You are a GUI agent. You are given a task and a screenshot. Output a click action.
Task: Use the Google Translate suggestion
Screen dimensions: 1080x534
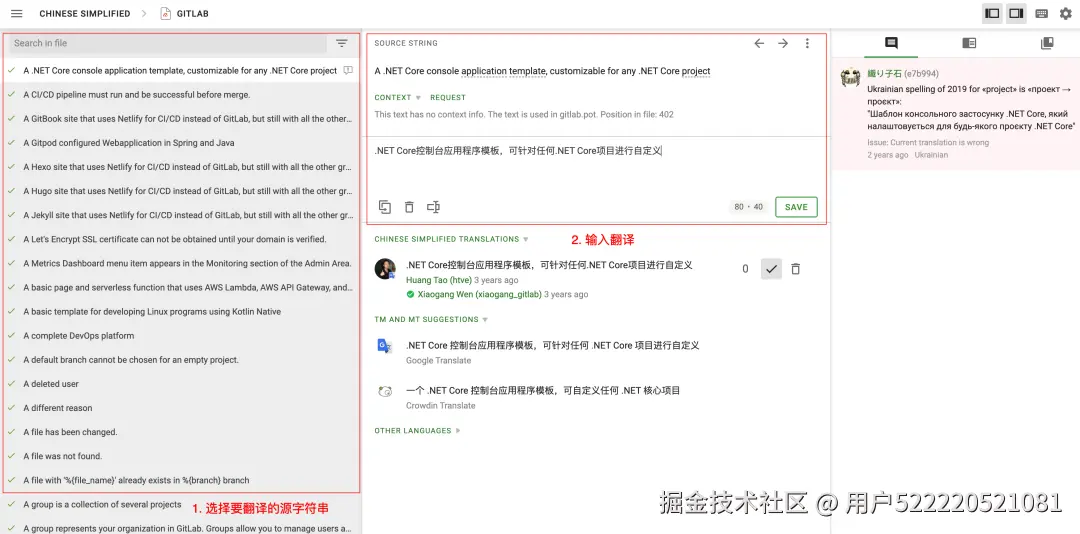[x=552, y=345]
